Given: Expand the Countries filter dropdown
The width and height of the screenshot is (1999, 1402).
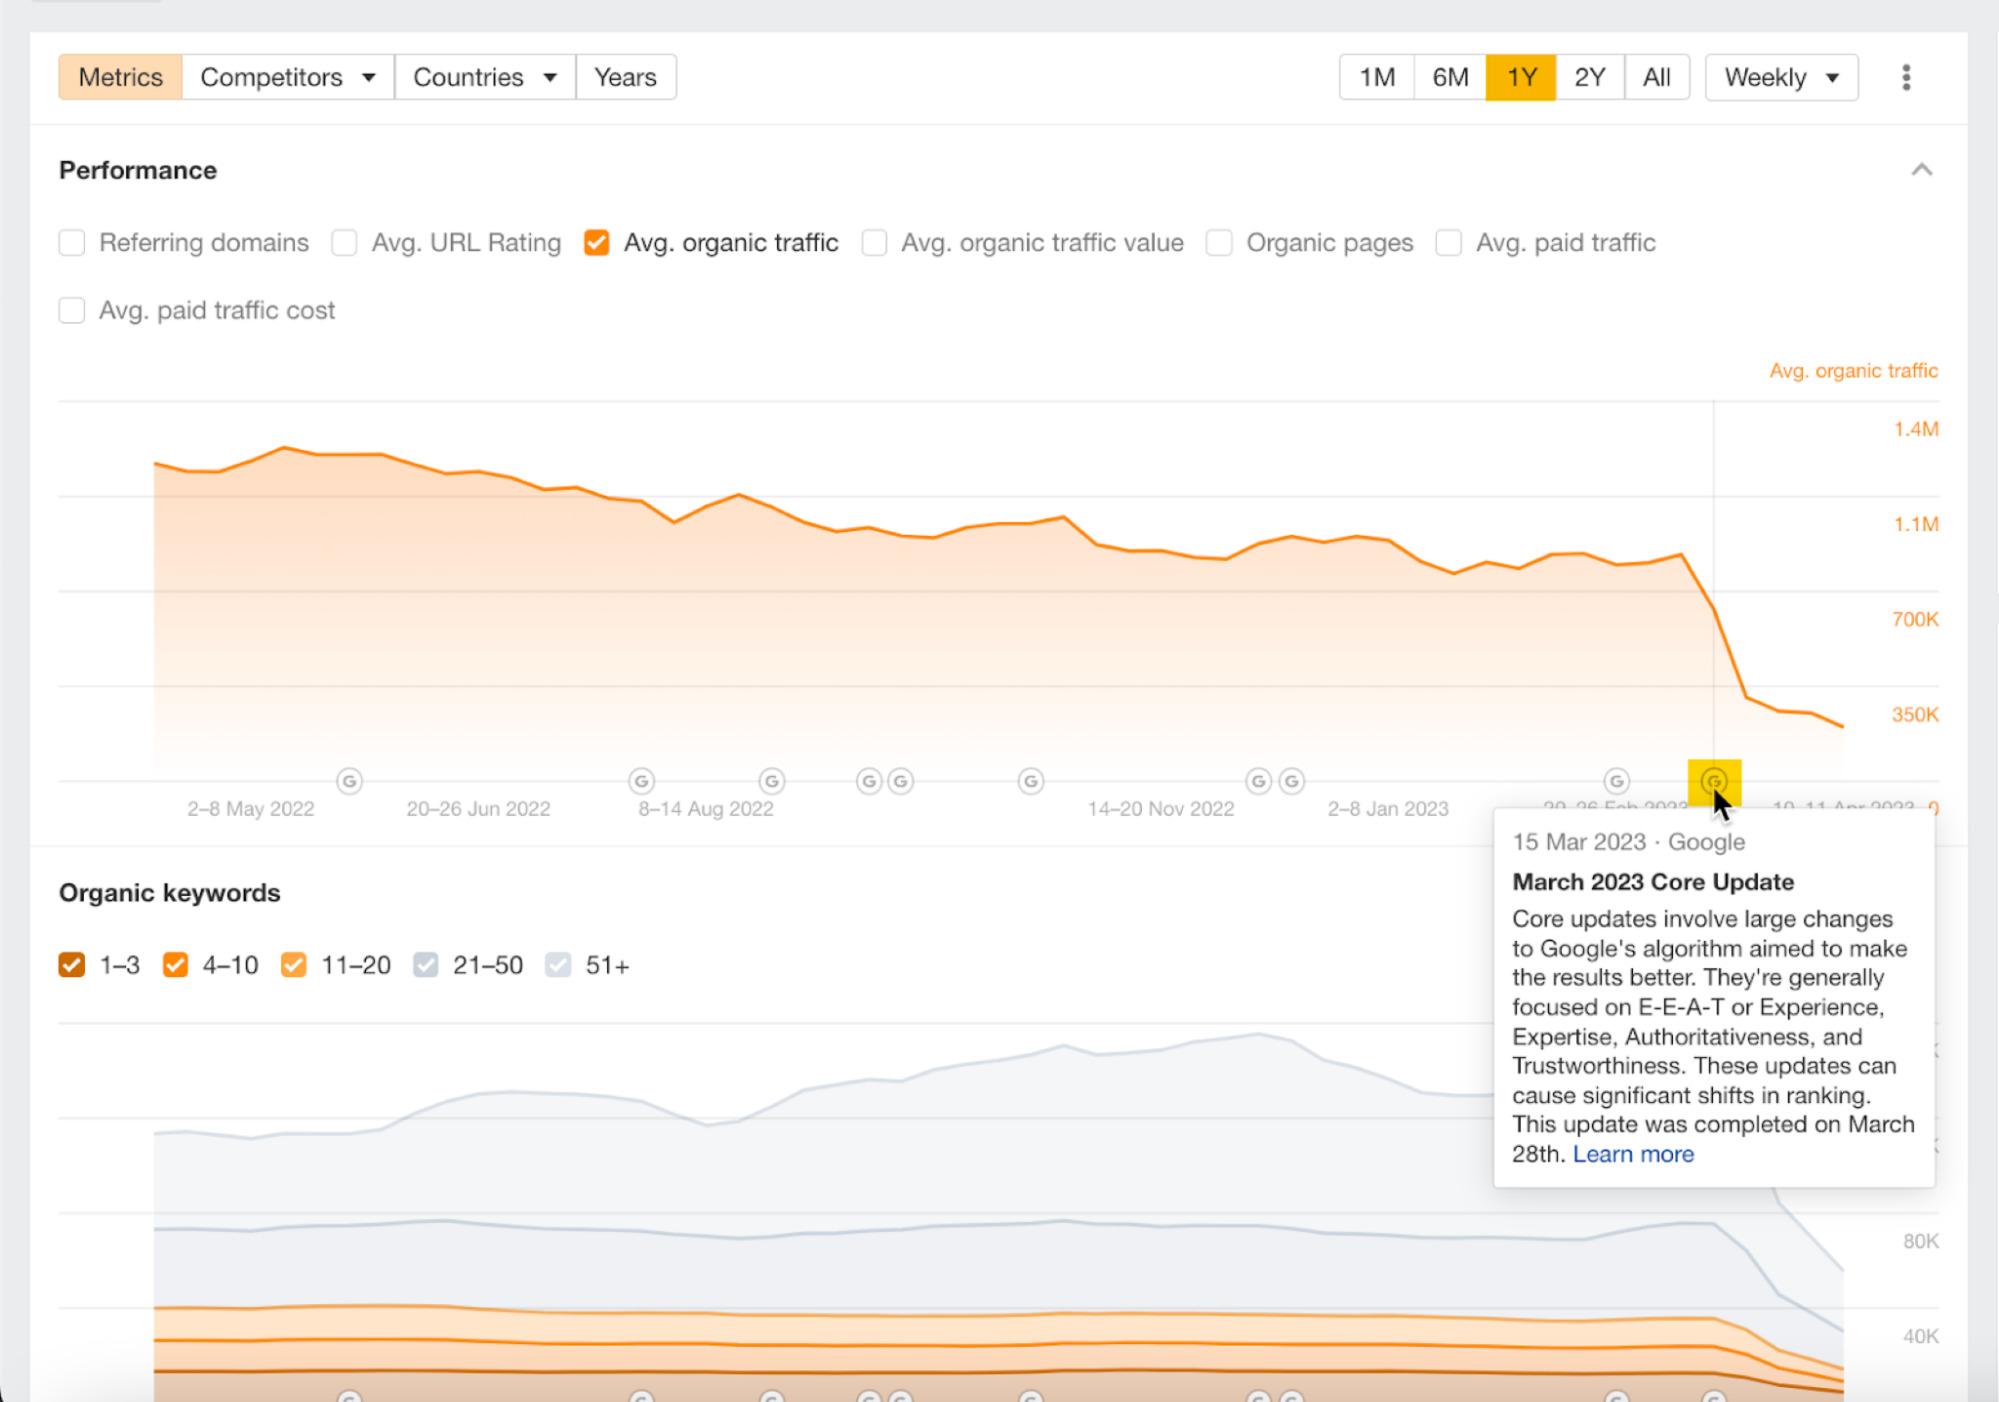Looking at the screenshot, I should 482,76.
